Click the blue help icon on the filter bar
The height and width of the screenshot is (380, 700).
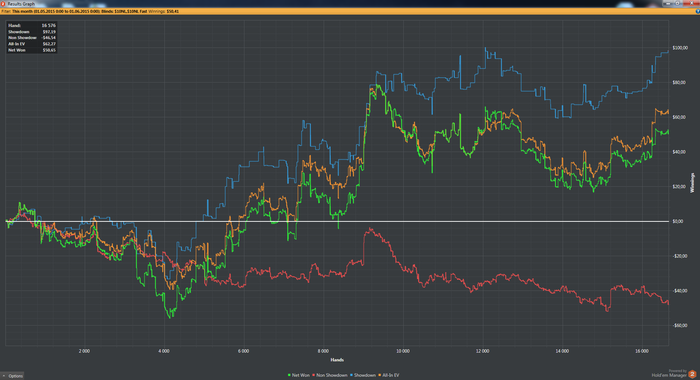coord(698,11)
